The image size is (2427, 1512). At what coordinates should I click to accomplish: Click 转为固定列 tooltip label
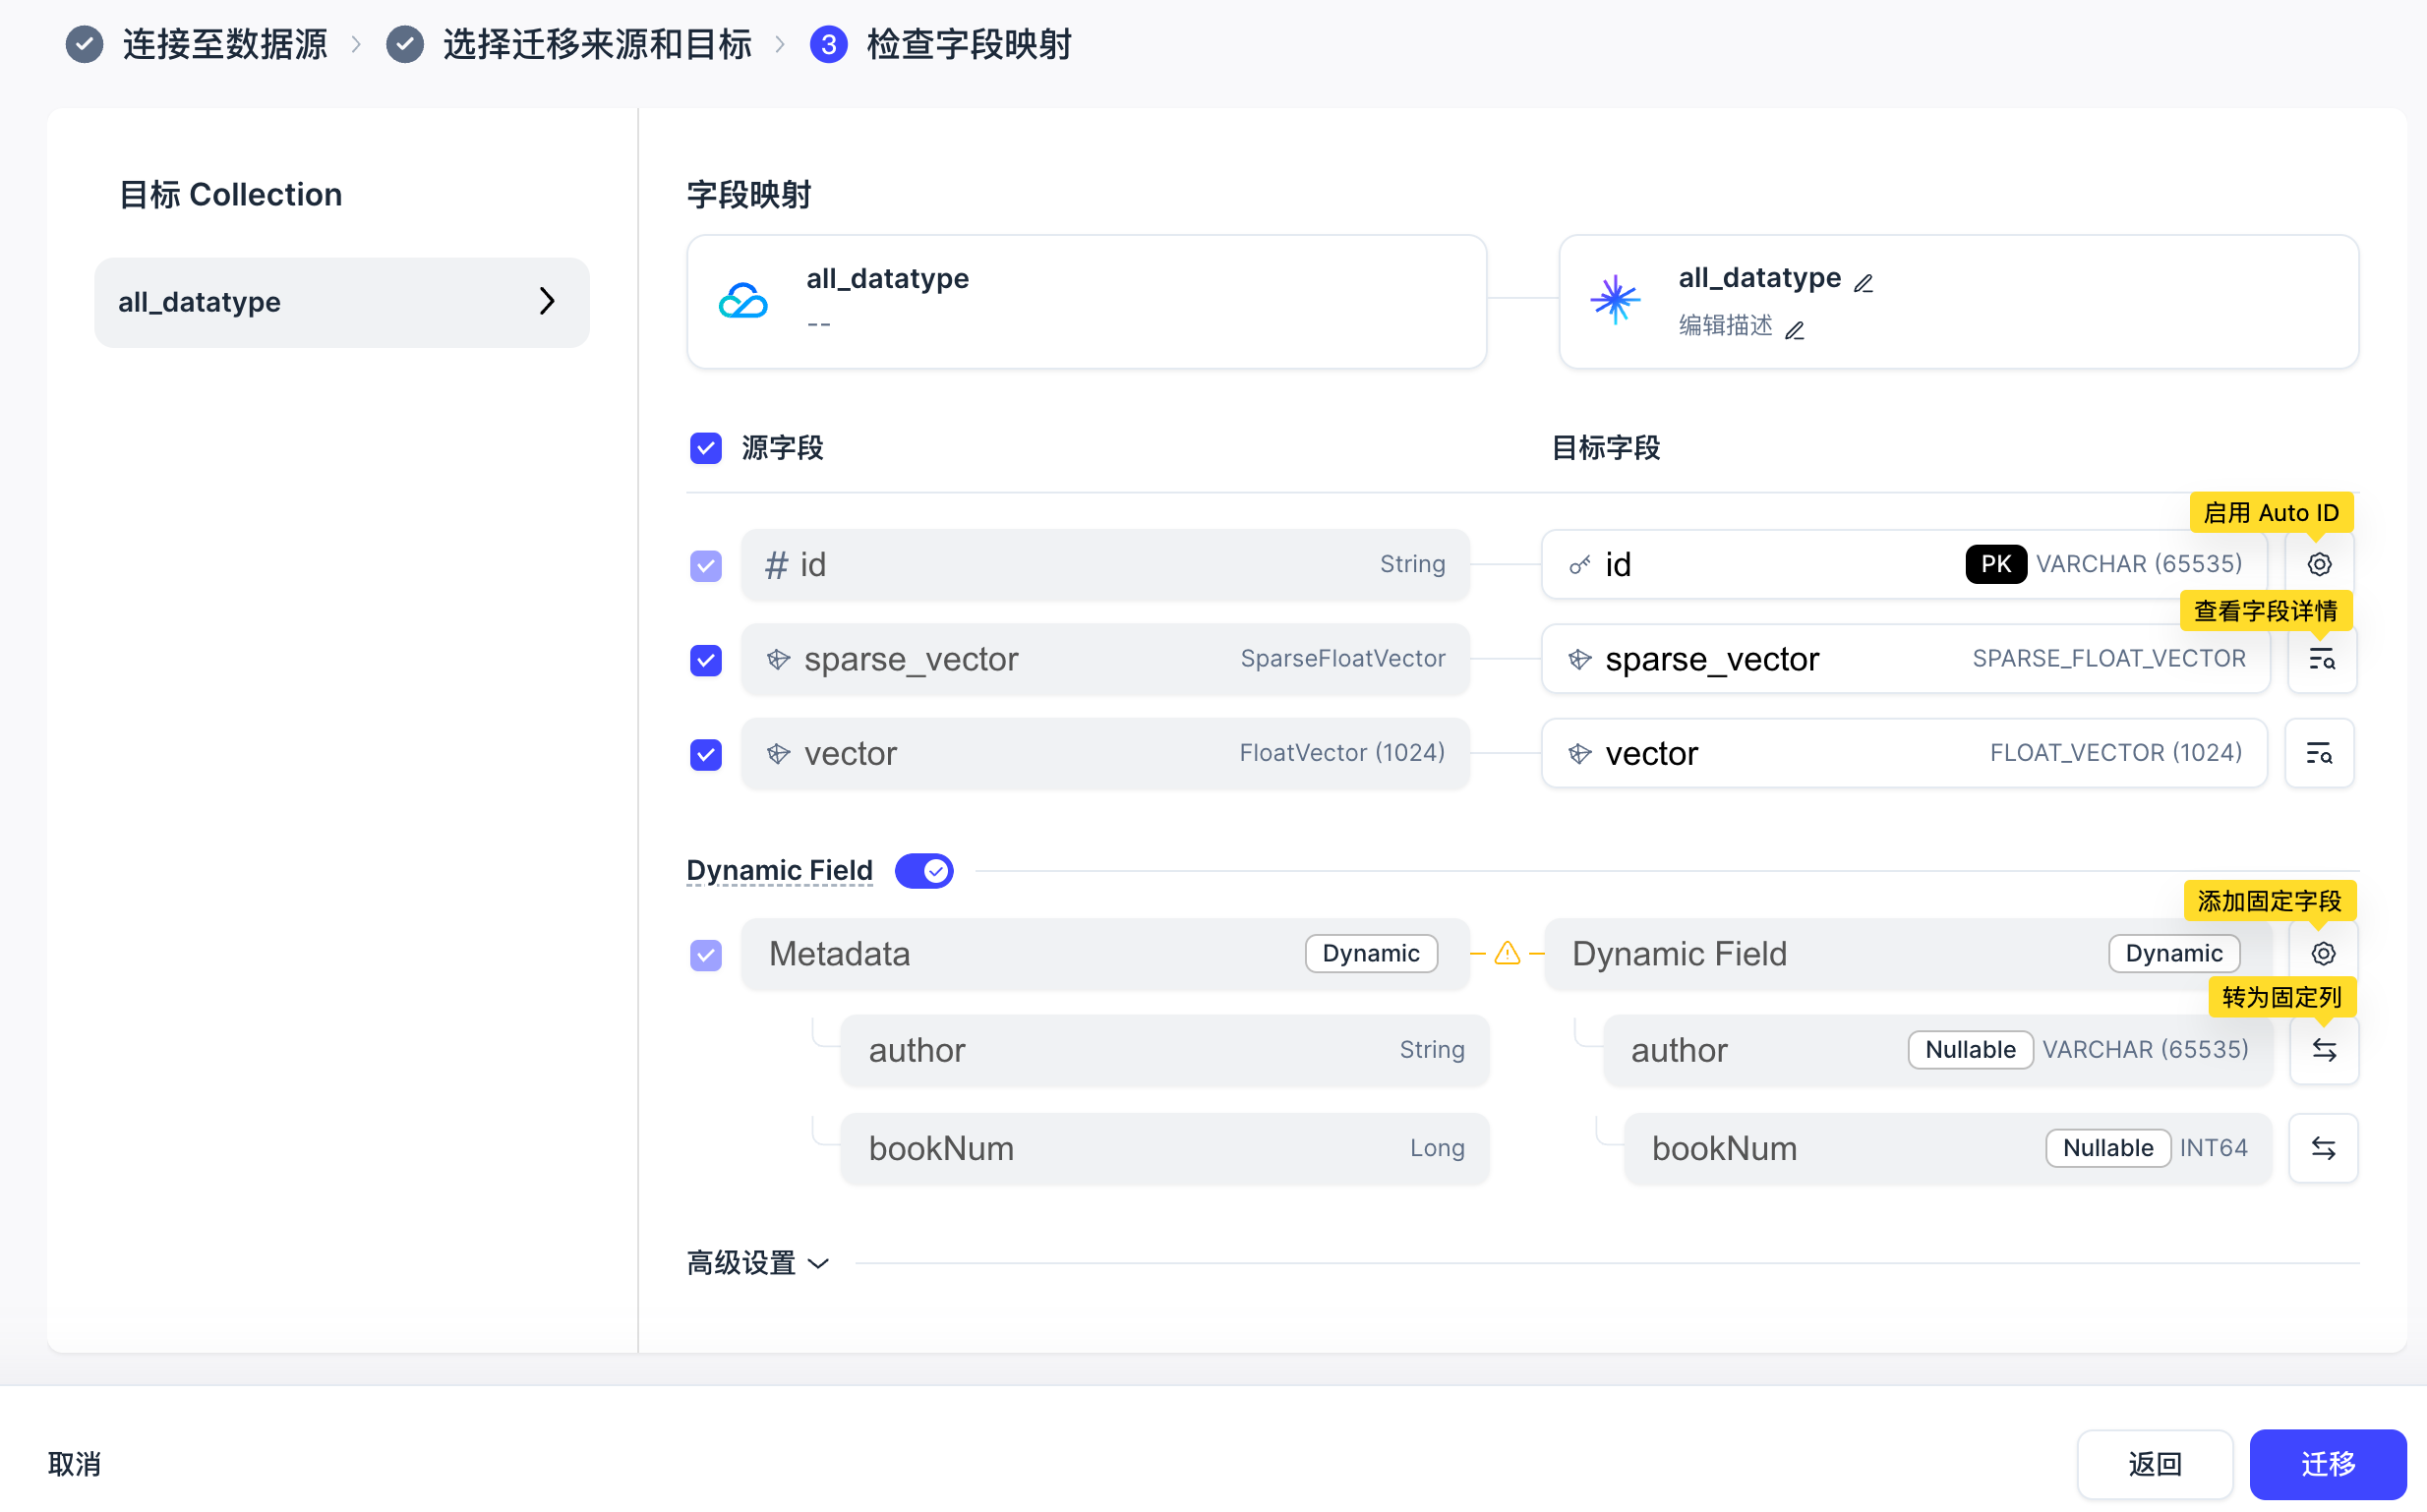point(2281,997)
